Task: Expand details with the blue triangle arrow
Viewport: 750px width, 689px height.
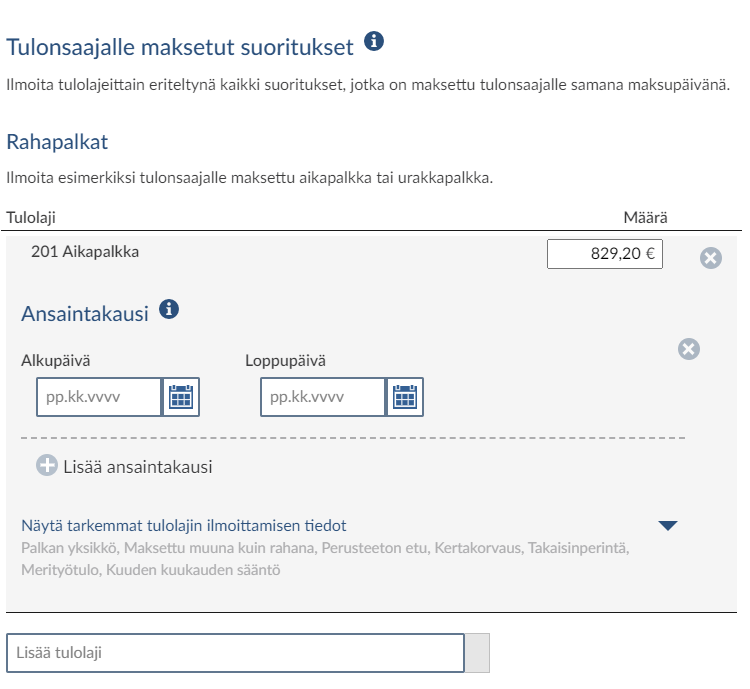Action: (668, 525)
